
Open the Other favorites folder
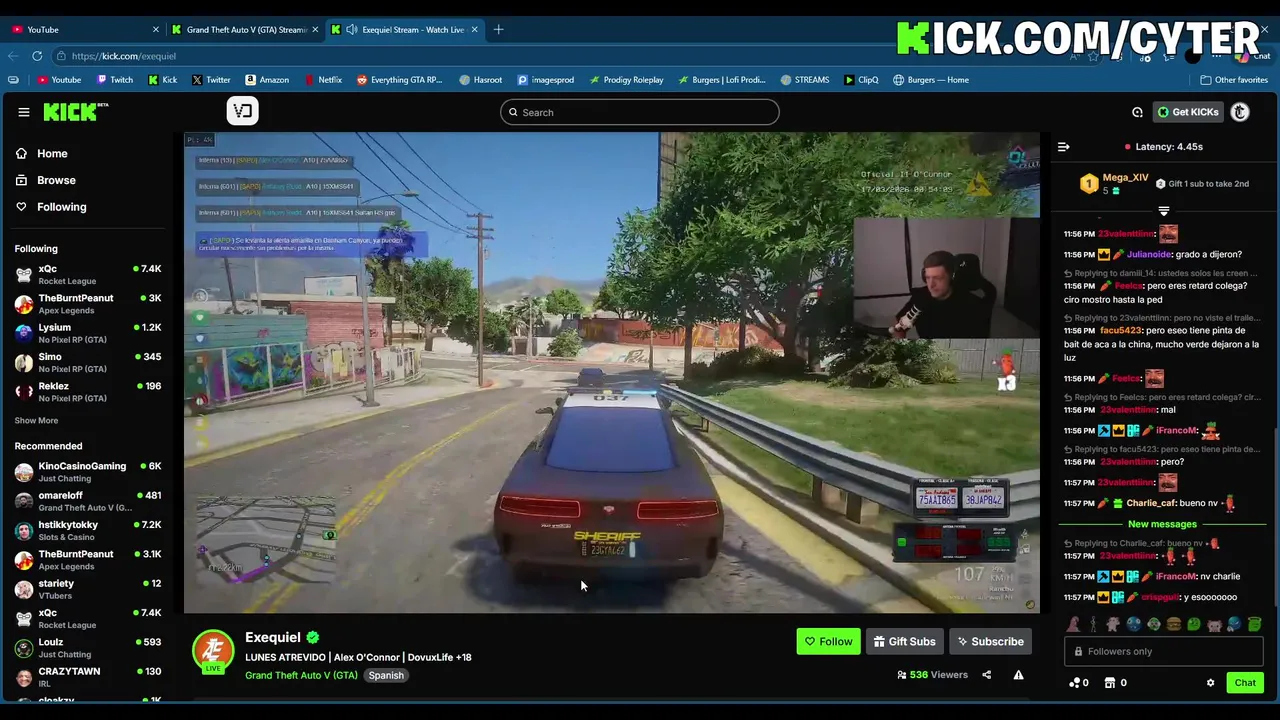1234,80
